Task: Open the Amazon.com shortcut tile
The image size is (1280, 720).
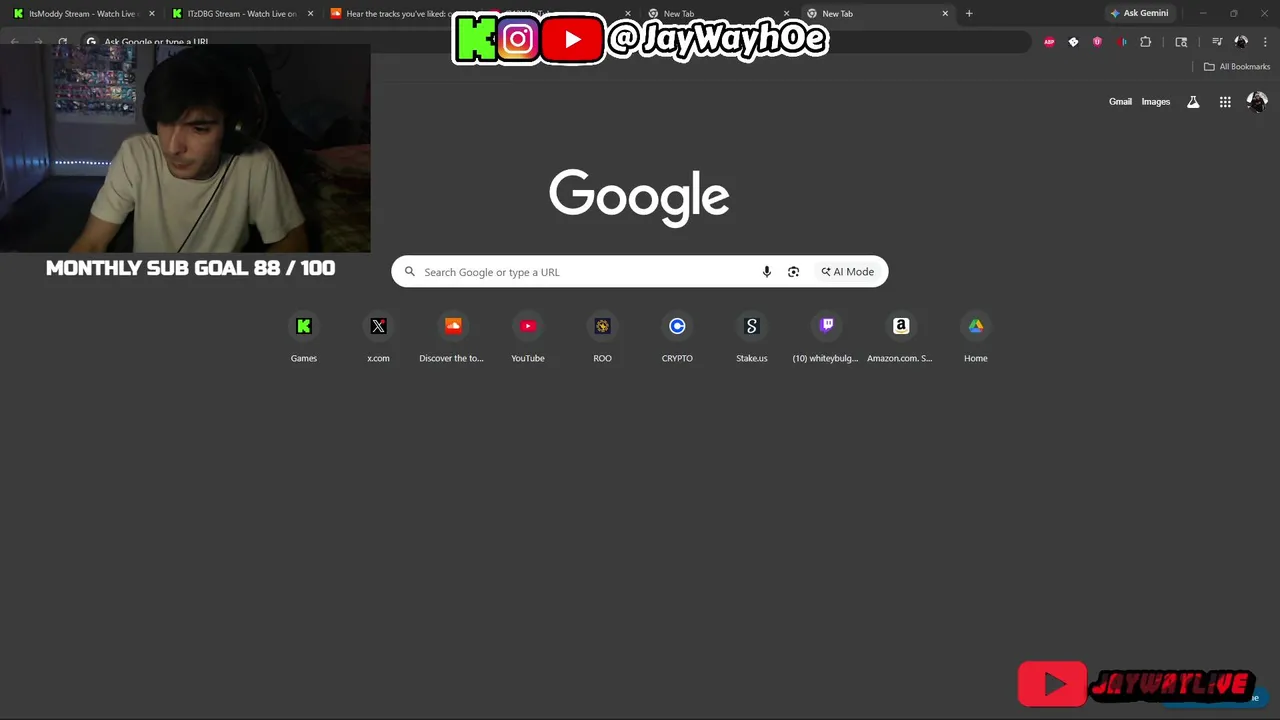Action: 901,337
